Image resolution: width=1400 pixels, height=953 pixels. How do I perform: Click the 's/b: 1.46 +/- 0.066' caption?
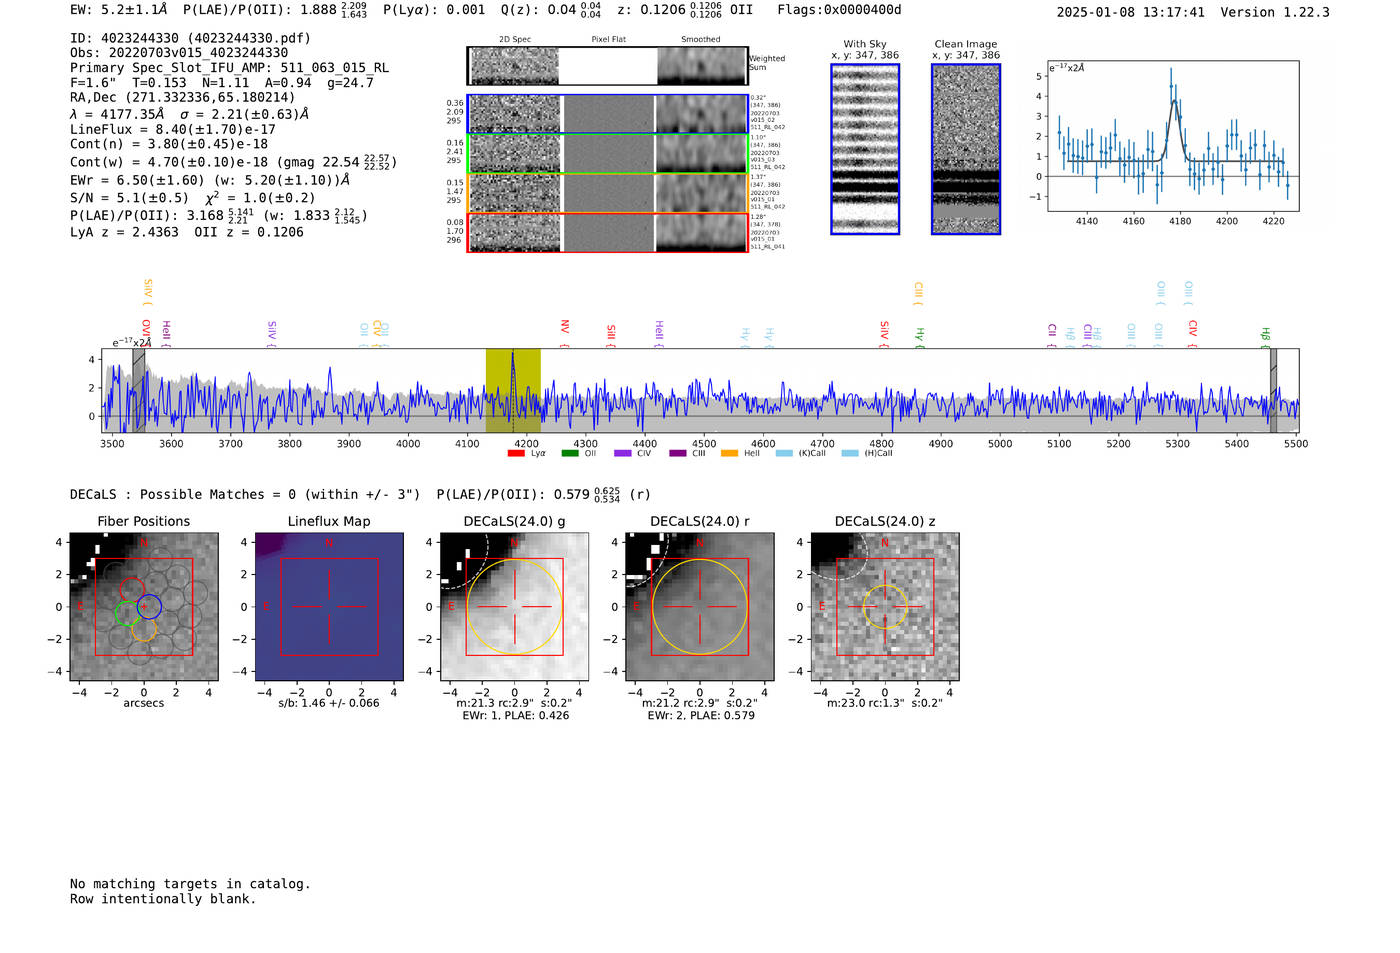329,703
